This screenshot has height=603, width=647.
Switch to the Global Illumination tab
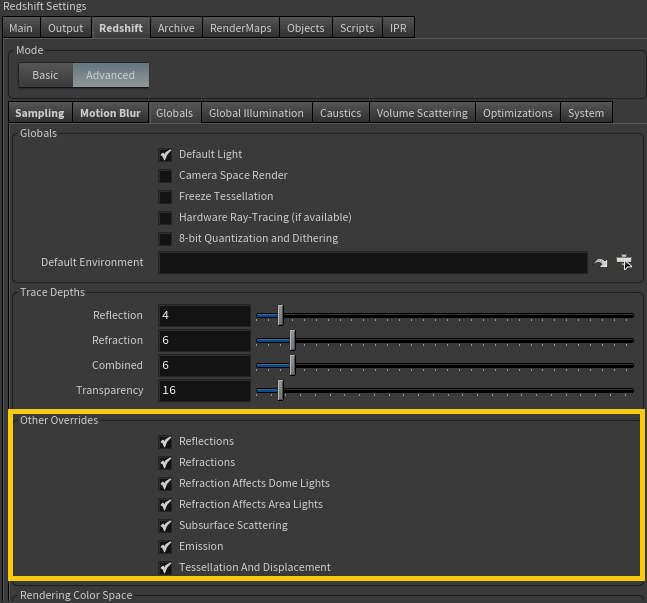[256, 113]
